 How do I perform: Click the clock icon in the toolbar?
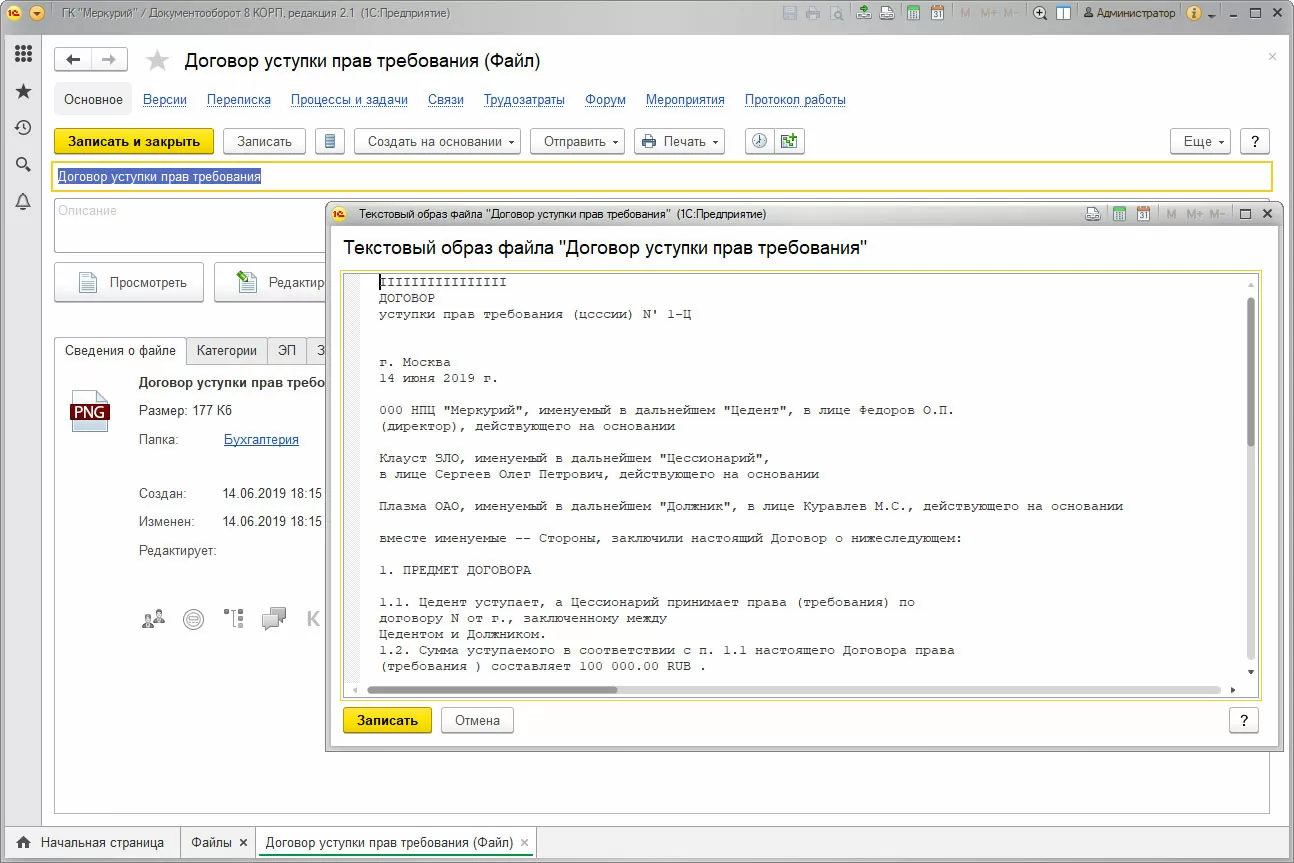760,142
